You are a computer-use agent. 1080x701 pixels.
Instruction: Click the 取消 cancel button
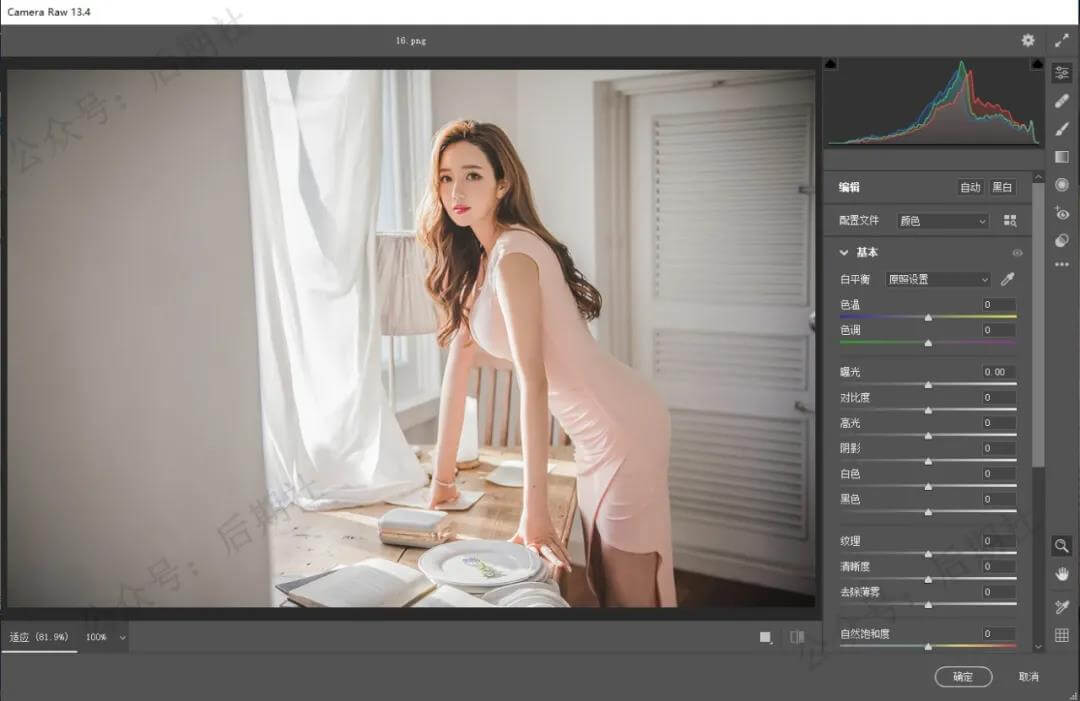click(1028, 677)
